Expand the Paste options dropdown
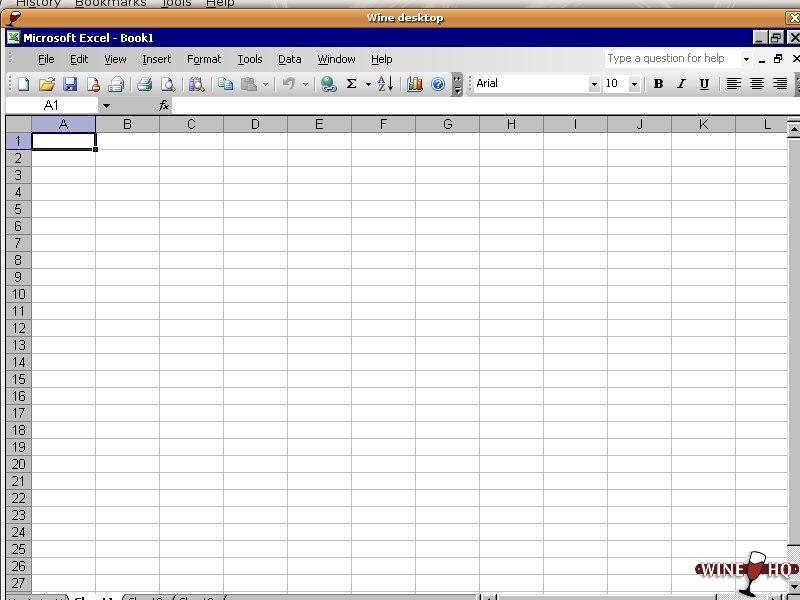The height and width of the screenshot is (600, 800). click(x=265, y=84)
